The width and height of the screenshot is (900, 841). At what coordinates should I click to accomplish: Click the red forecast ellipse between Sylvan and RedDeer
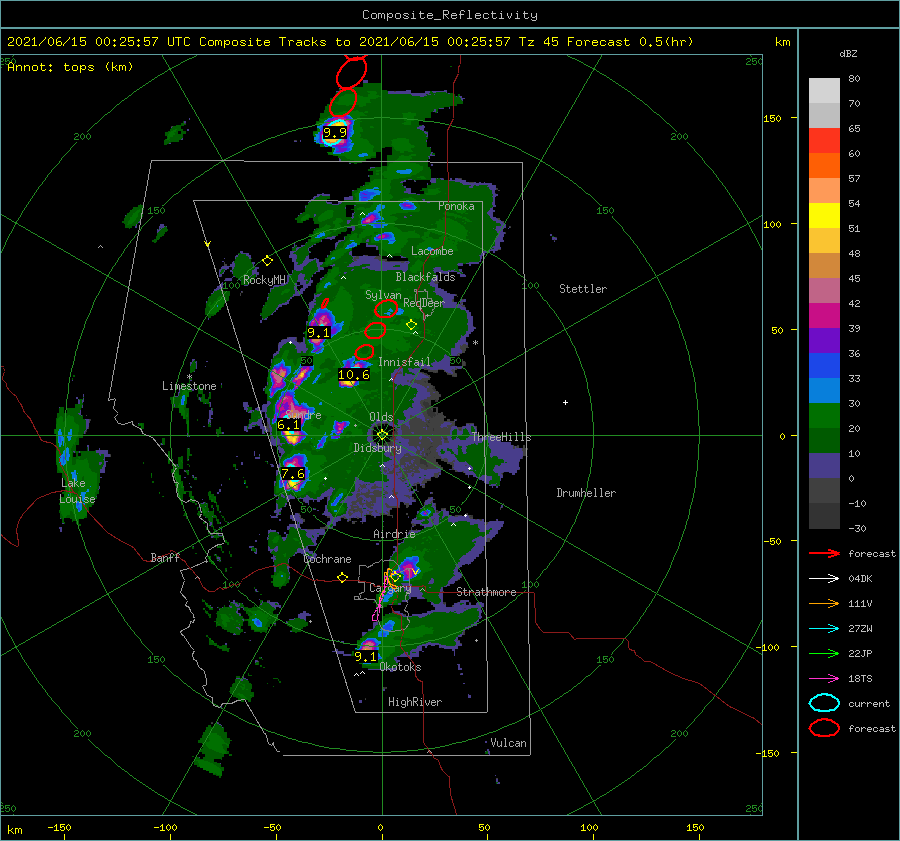386,309
